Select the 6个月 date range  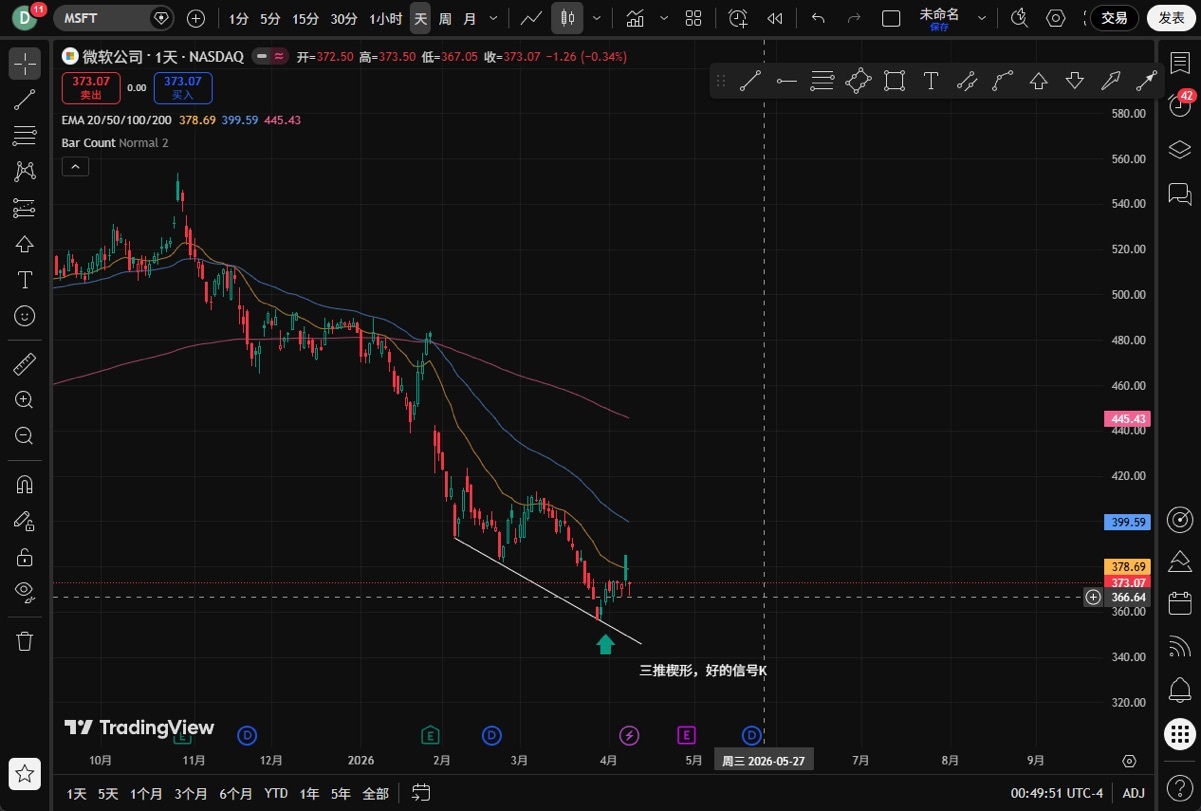click(235, 793)
